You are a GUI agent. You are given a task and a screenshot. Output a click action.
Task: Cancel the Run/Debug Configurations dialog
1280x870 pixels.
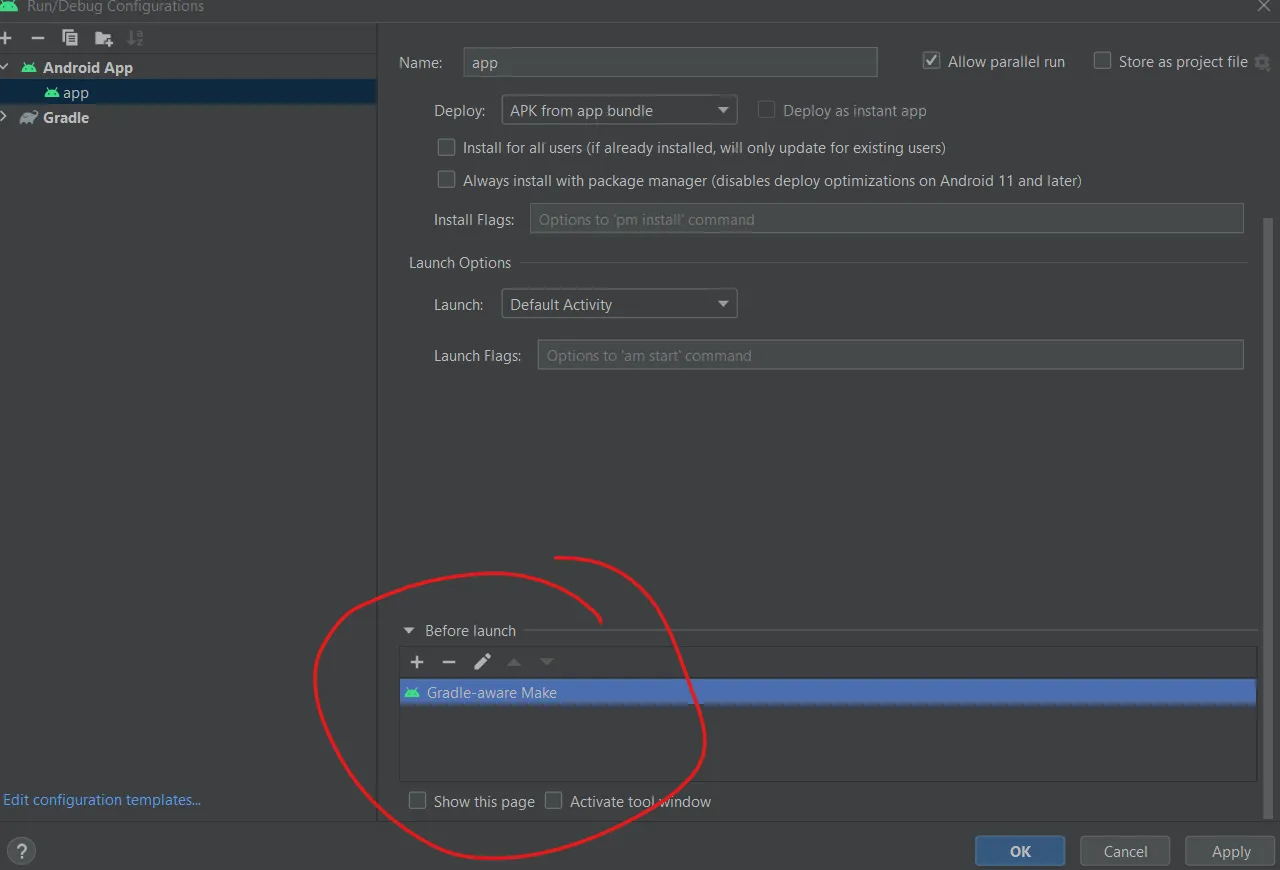click(x=1125, y=851)
